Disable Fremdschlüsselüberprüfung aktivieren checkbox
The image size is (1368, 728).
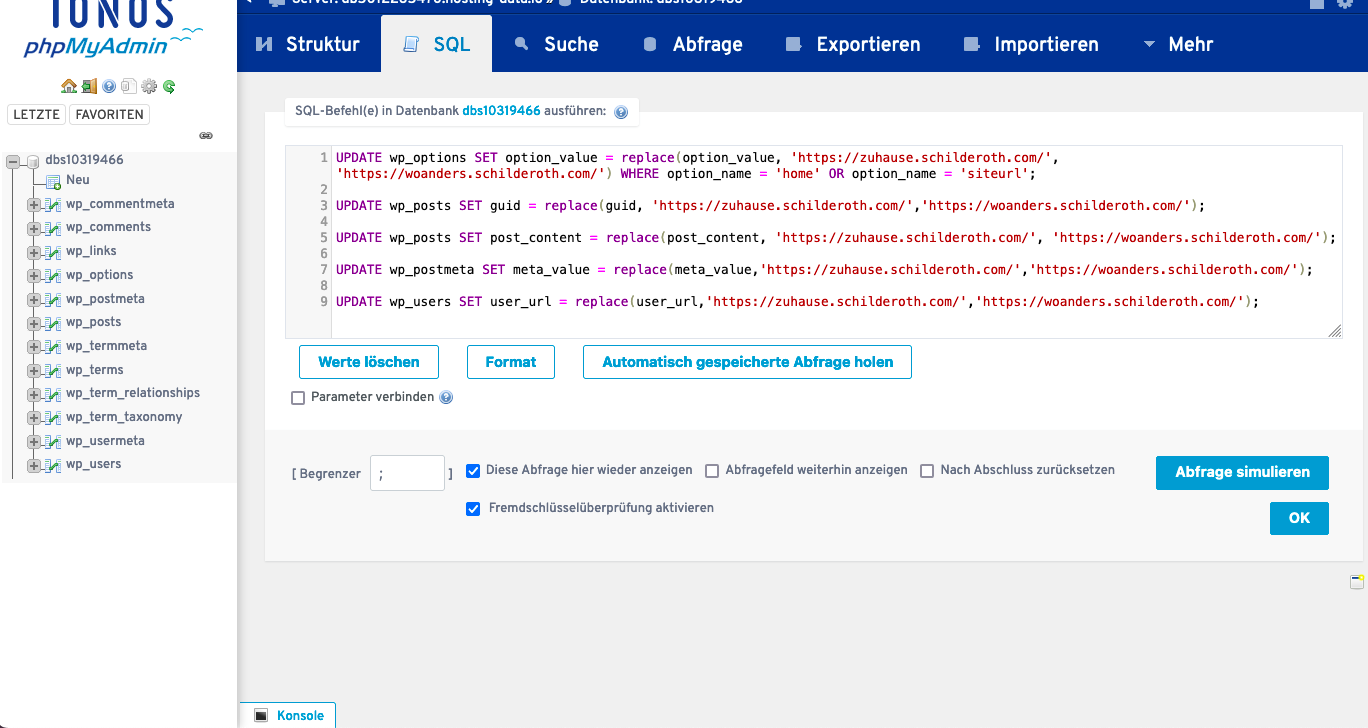point(473,509)
